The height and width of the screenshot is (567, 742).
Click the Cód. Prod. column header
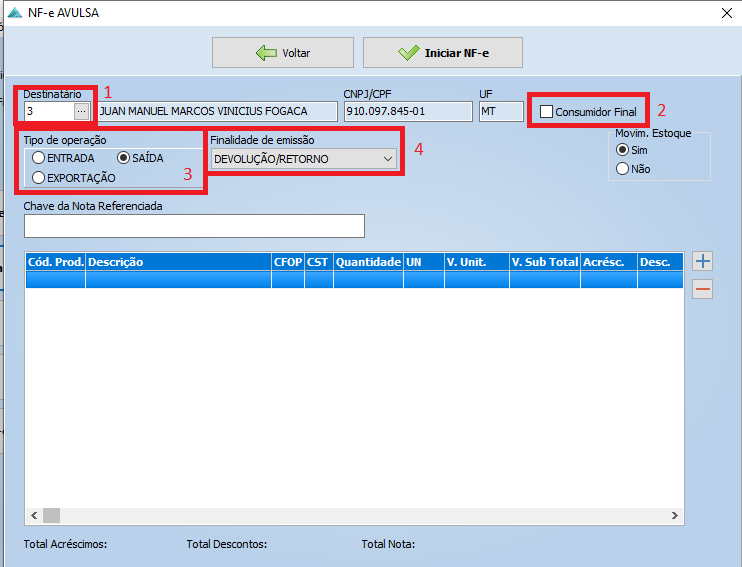pos(55,262)
